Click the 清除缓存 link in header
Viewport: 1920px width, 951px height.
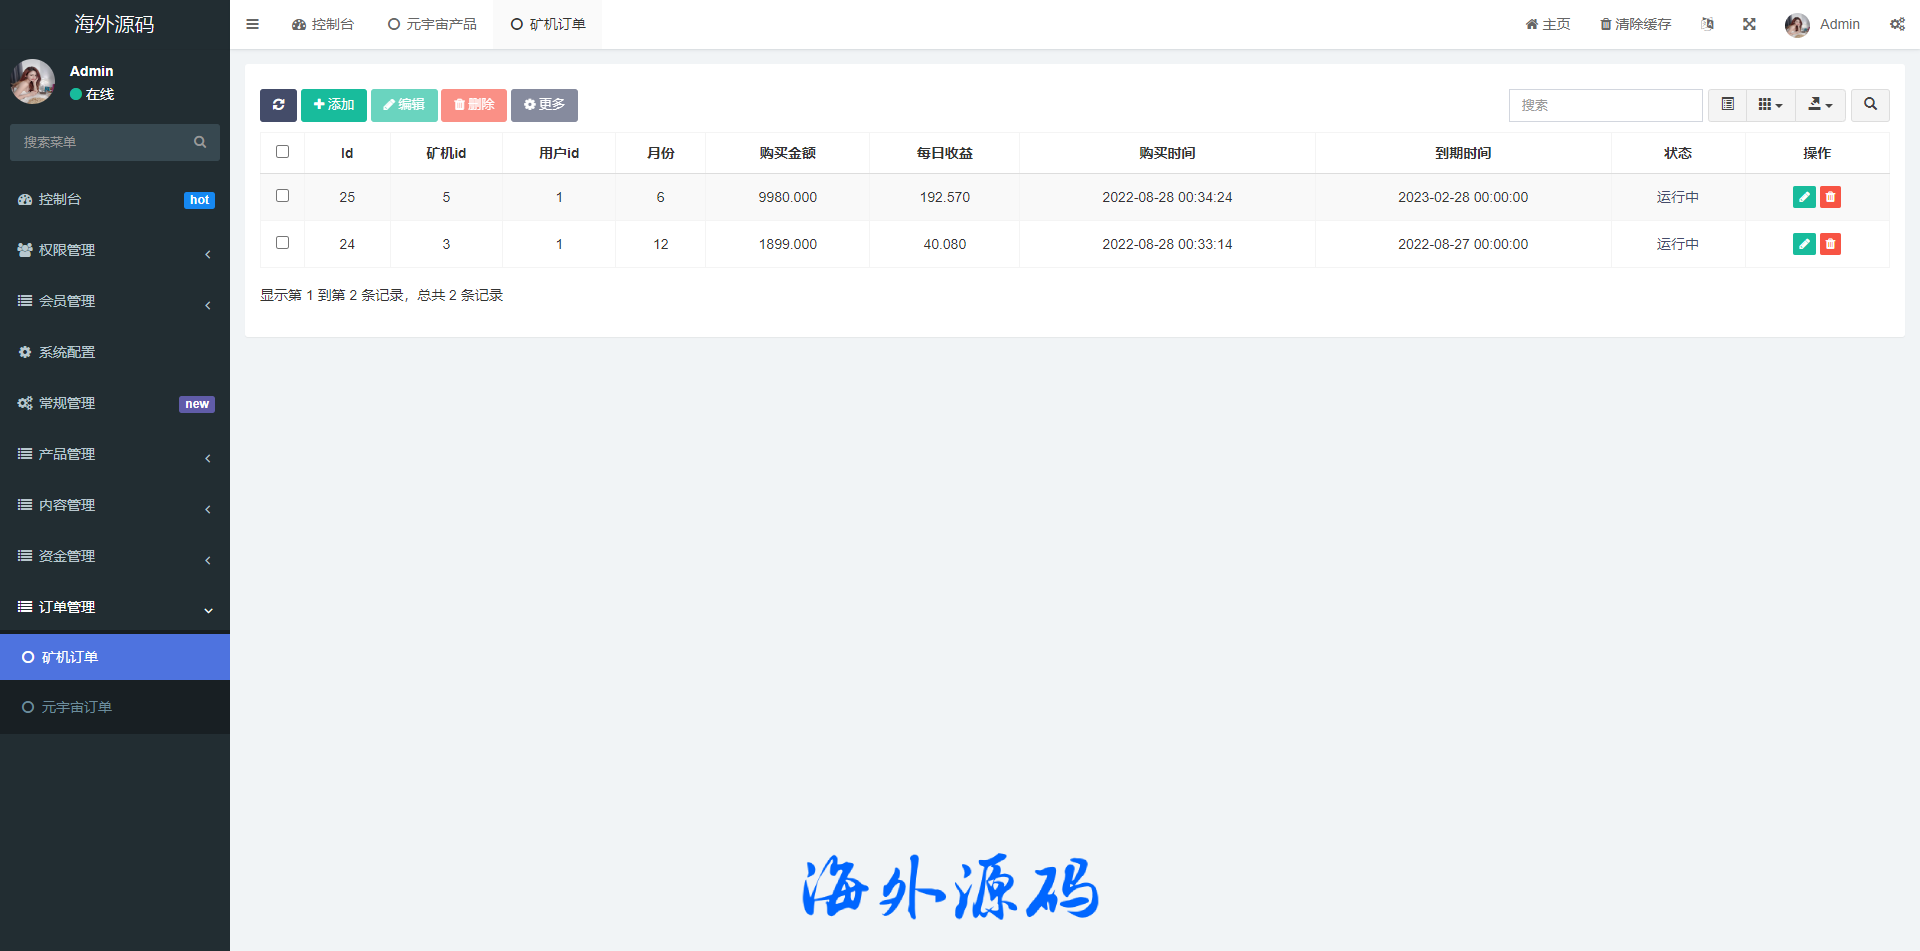pos(1635,24)
